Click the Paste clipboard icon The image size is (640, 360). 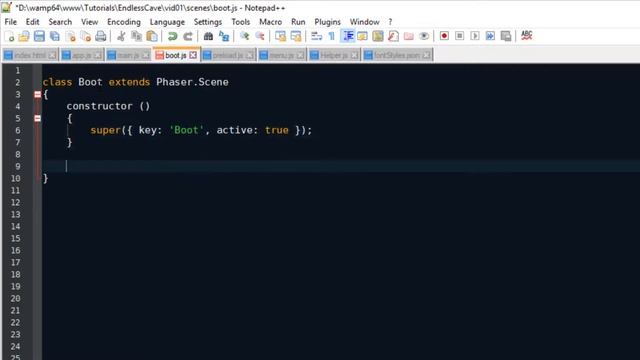coord(152,36)
